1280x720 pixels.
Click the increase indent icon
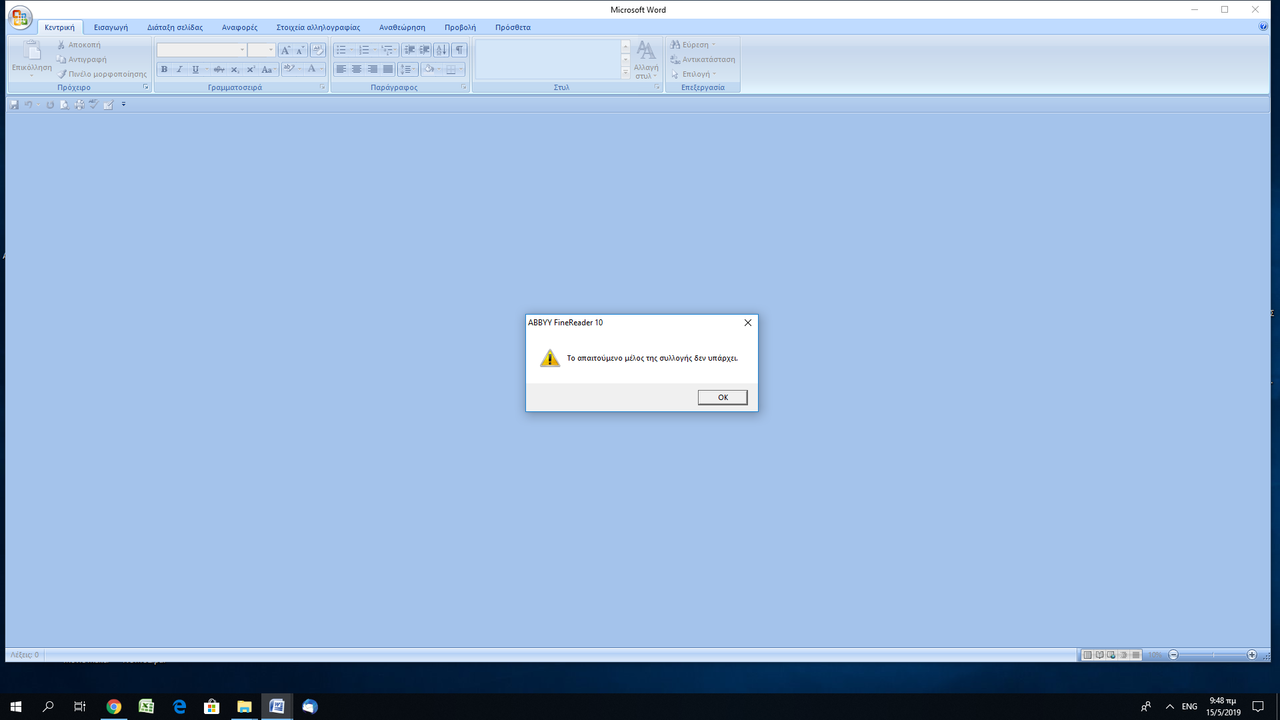pos(425,50)
